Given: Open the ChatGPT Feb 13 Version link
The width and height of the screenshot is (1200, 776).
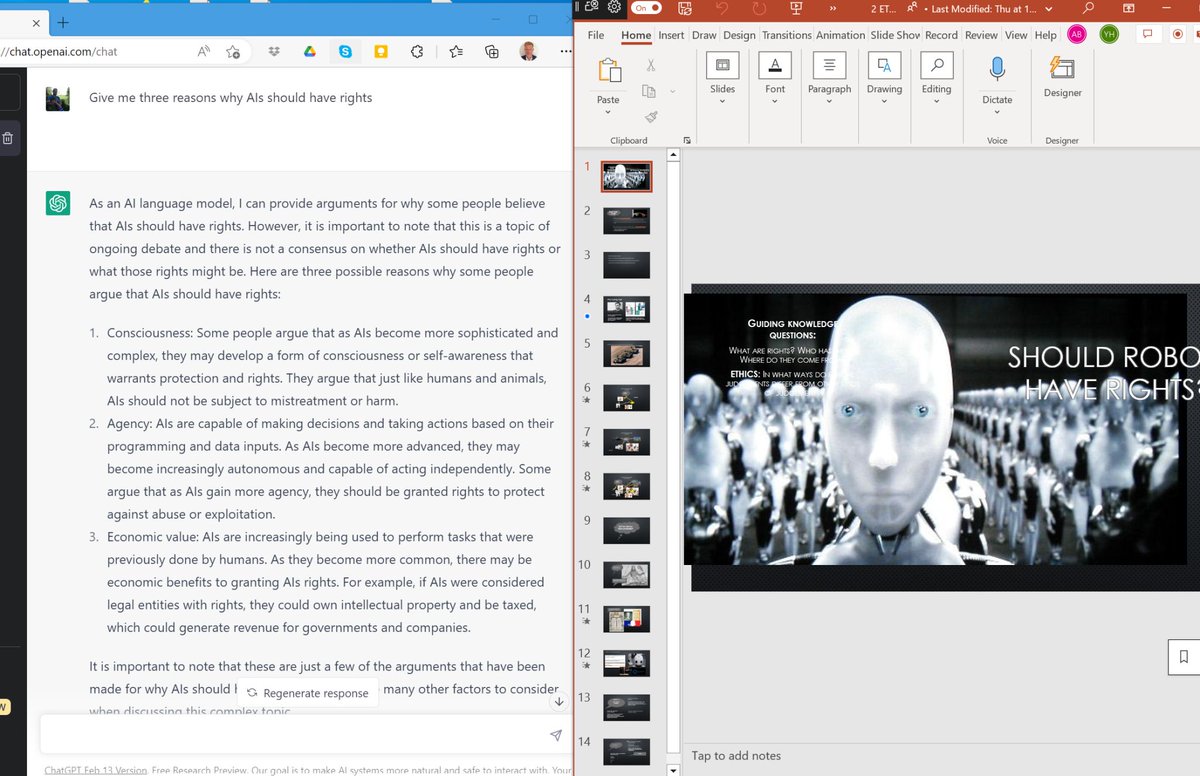Looking at the screenshot, I should [96, 770].
